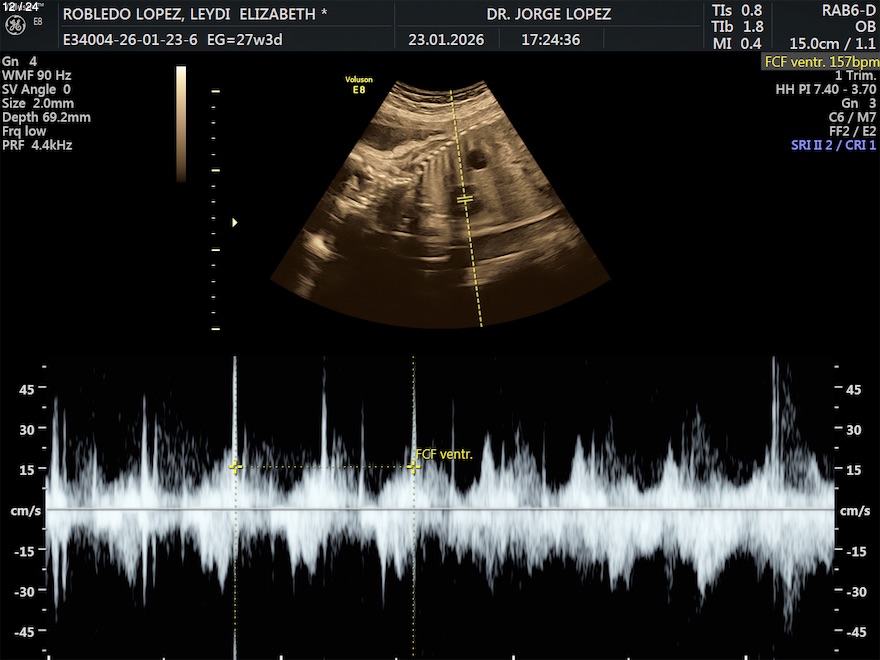Click the SV Angle 0 parameter

point(36,89)
